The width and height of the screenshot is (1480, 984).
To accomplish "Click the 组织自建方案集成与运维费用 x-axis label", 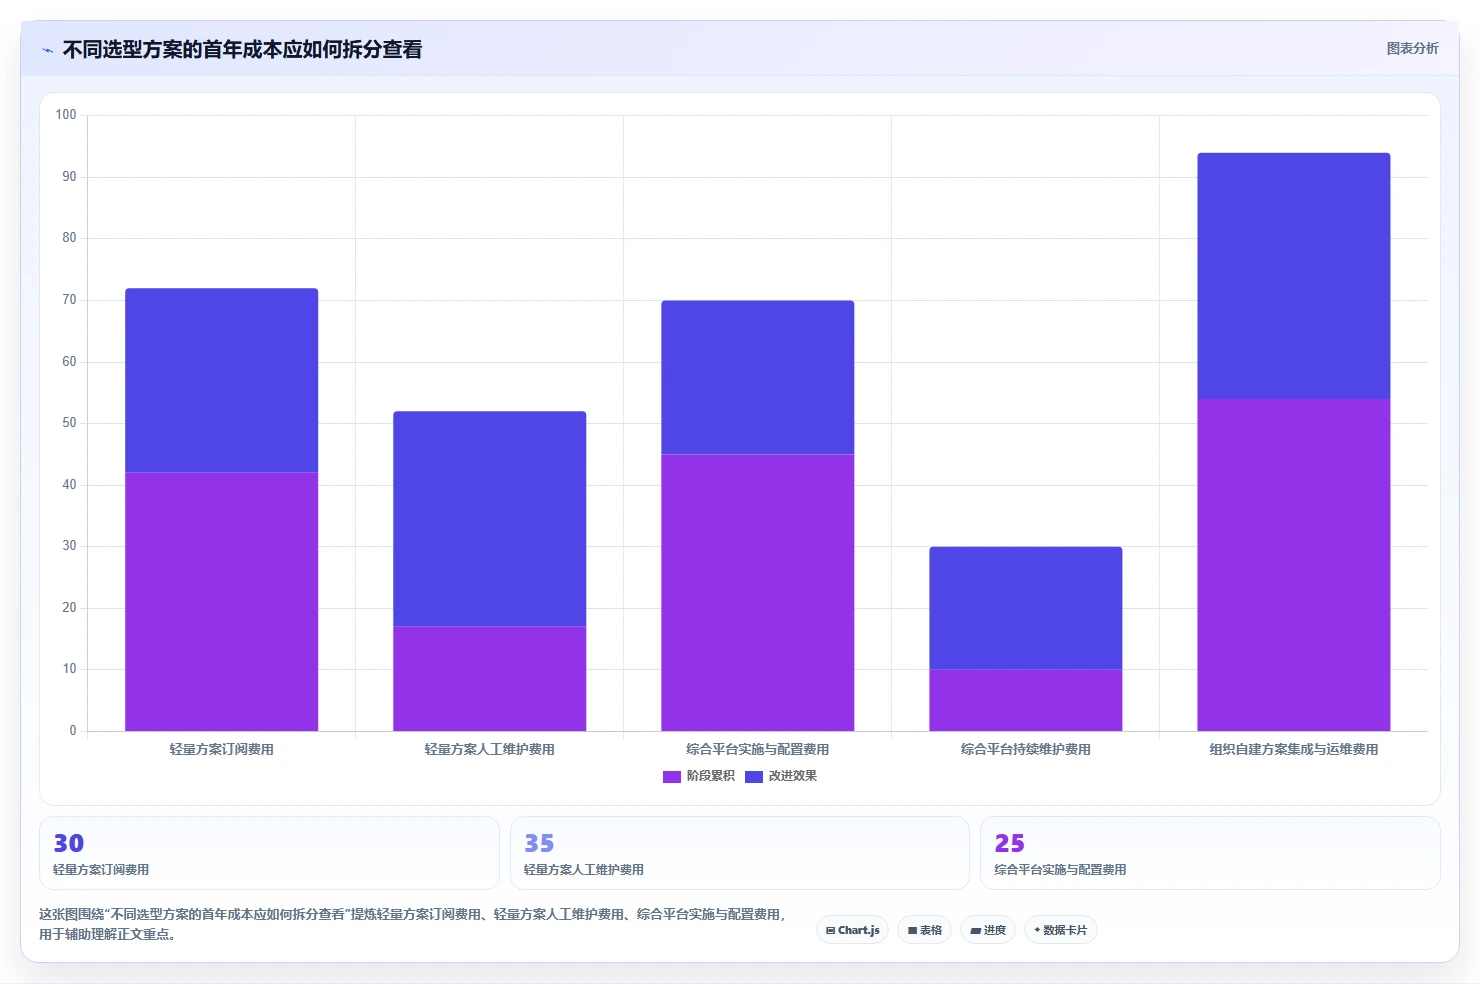I will [1294, 749].
